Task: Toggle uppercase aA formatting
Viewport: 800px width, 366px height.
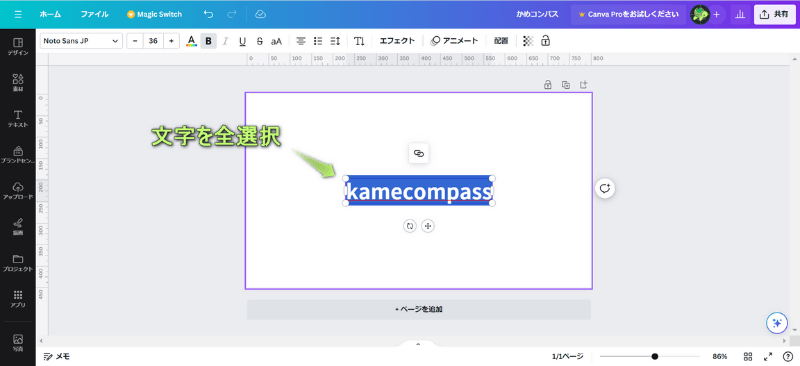Action: (x=276, y=41)
